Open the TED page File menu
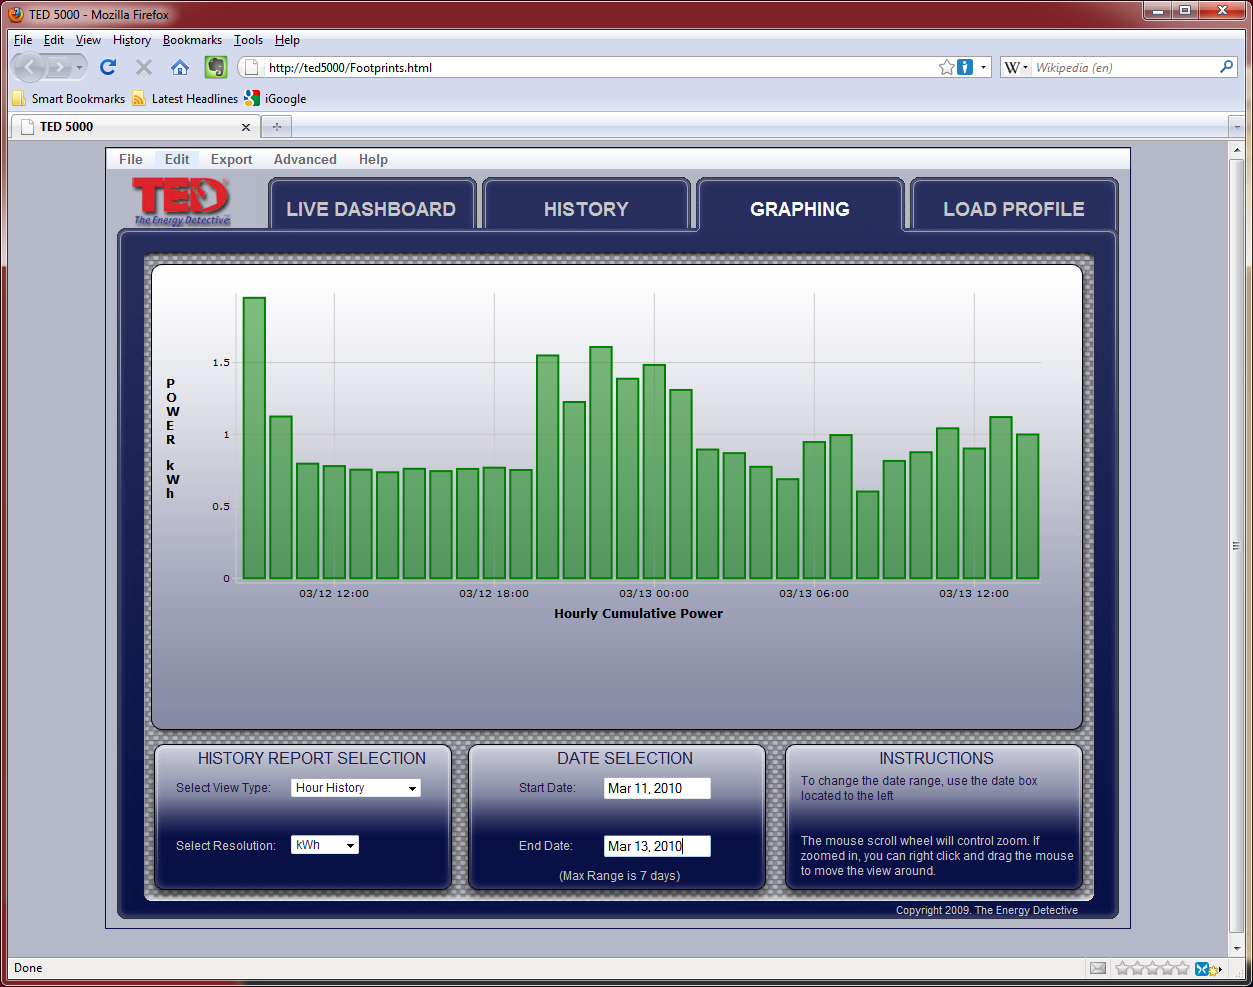Image resolution: width=1253 pixels, height=987 pixels. click(x=131, y=159)
